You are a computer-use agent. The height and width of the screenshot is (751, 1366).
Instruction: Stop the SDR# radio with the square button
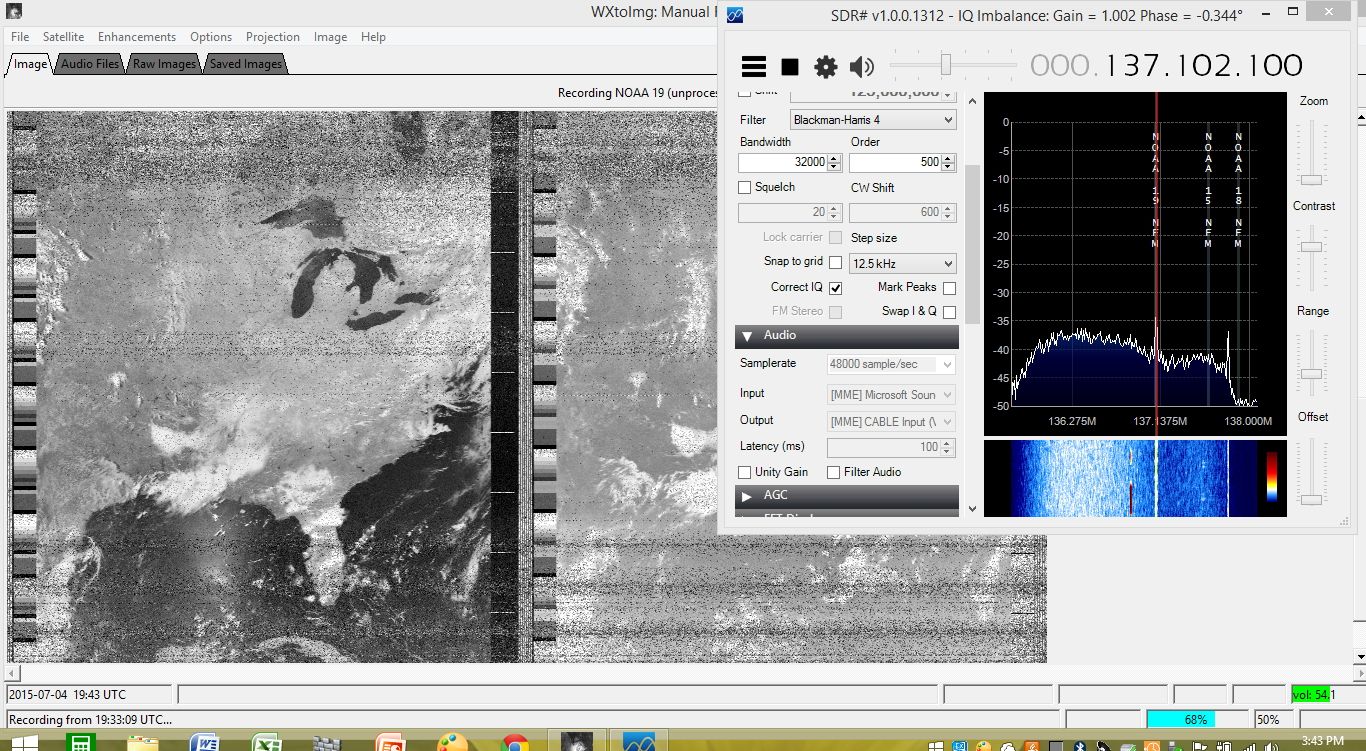coord(790,67)
